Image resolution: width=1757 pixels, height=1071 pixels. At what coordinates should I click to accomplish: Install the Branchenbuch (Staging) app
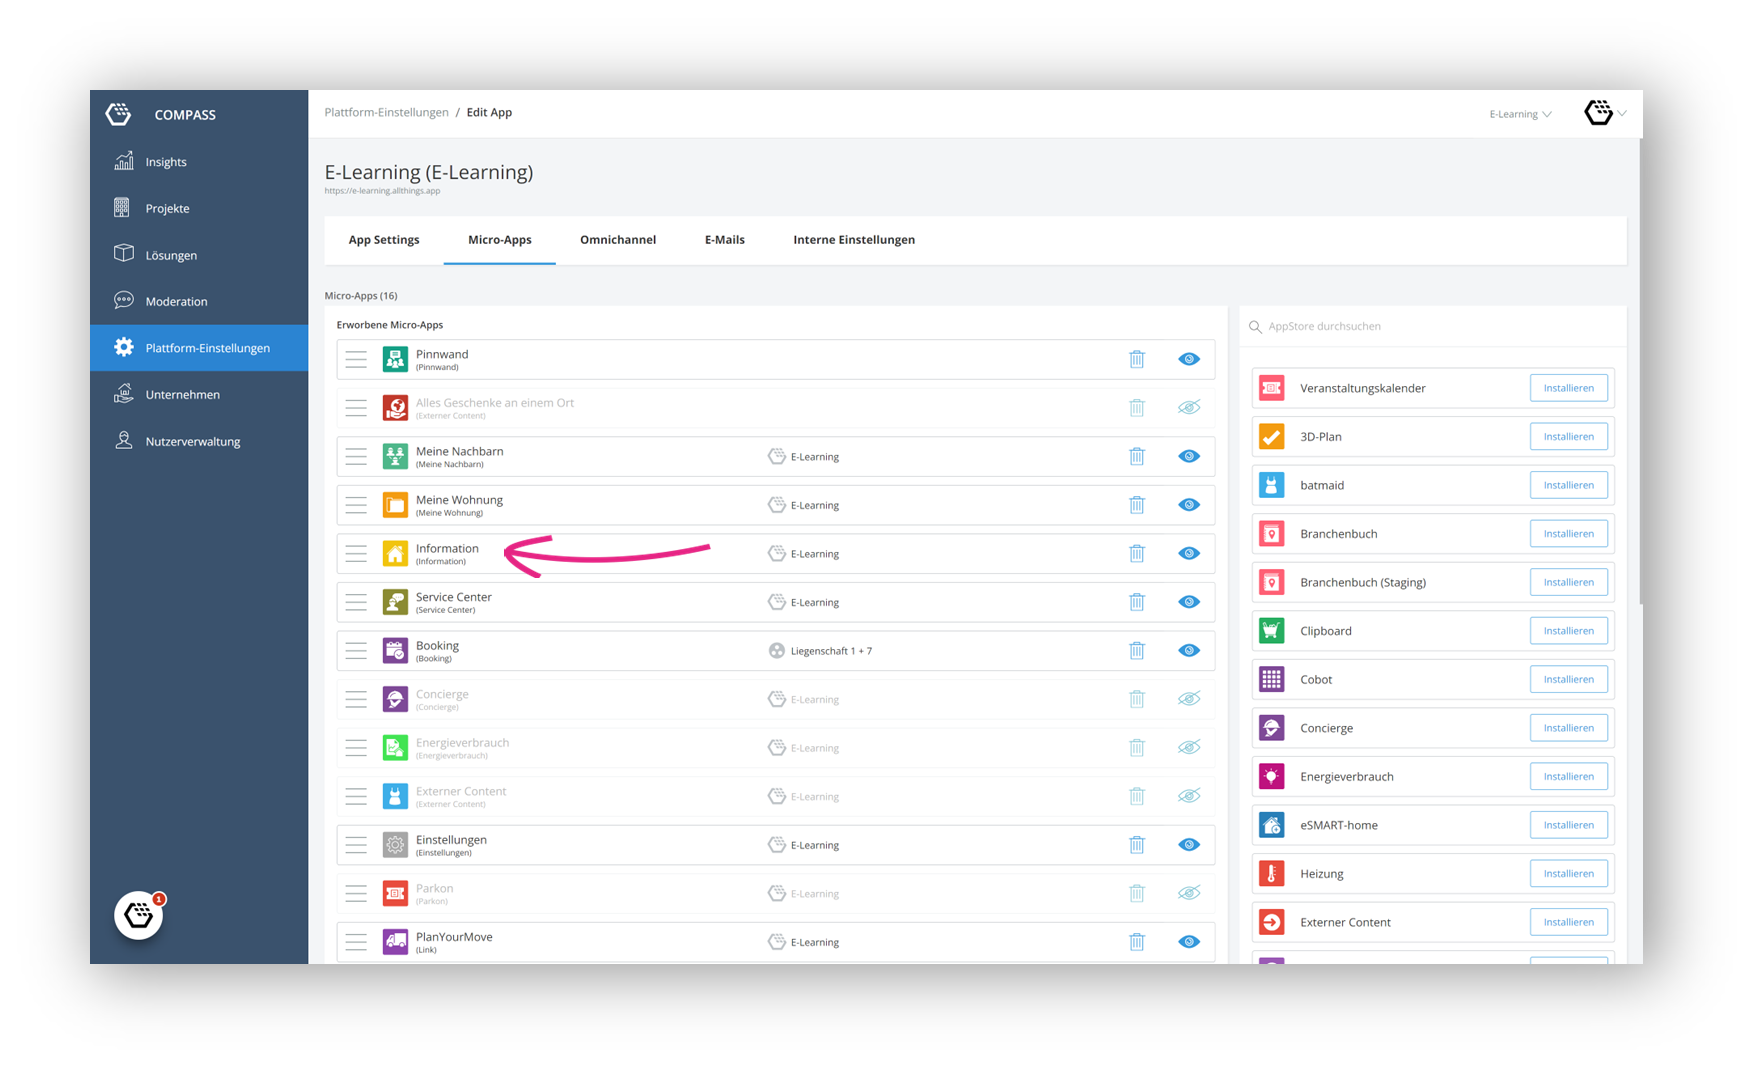[x=1568, y=582]
